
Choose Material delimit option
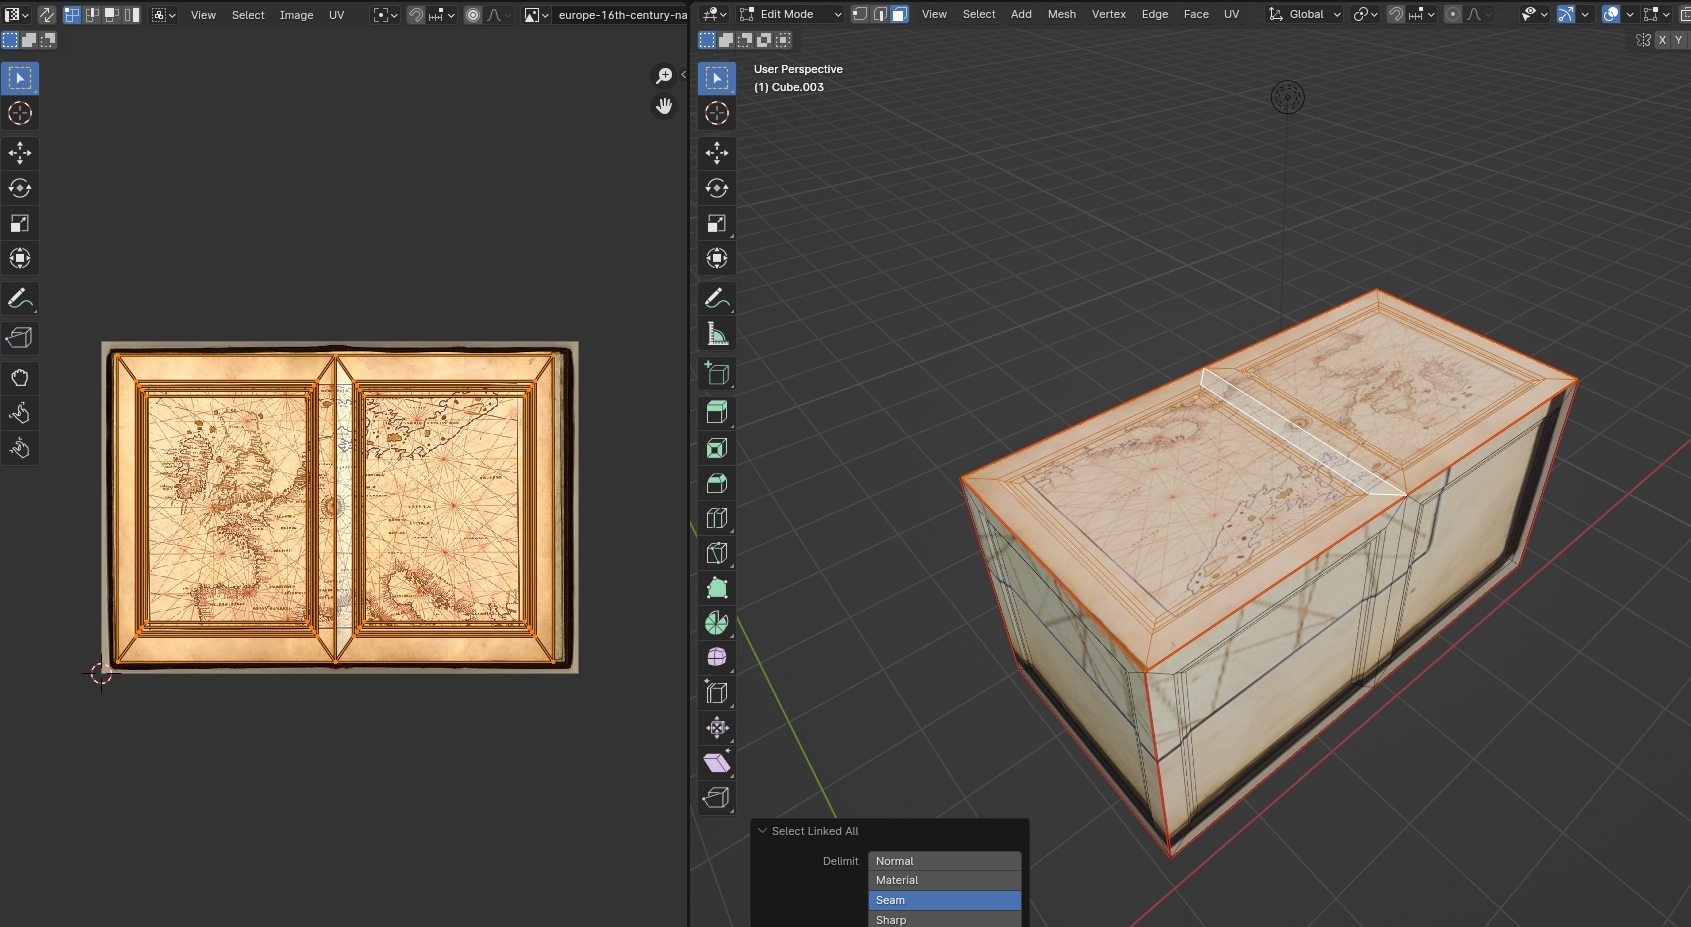click(x=944, y=880)
